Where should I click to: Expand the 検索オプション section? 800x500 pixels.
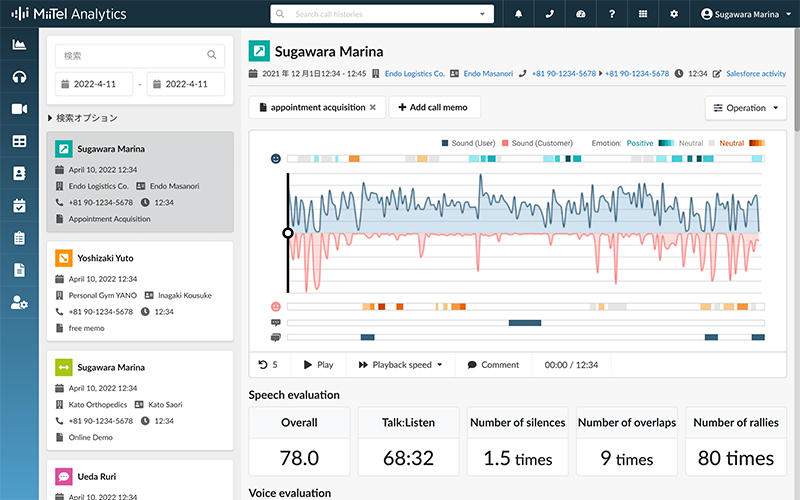tap(83, 118)
